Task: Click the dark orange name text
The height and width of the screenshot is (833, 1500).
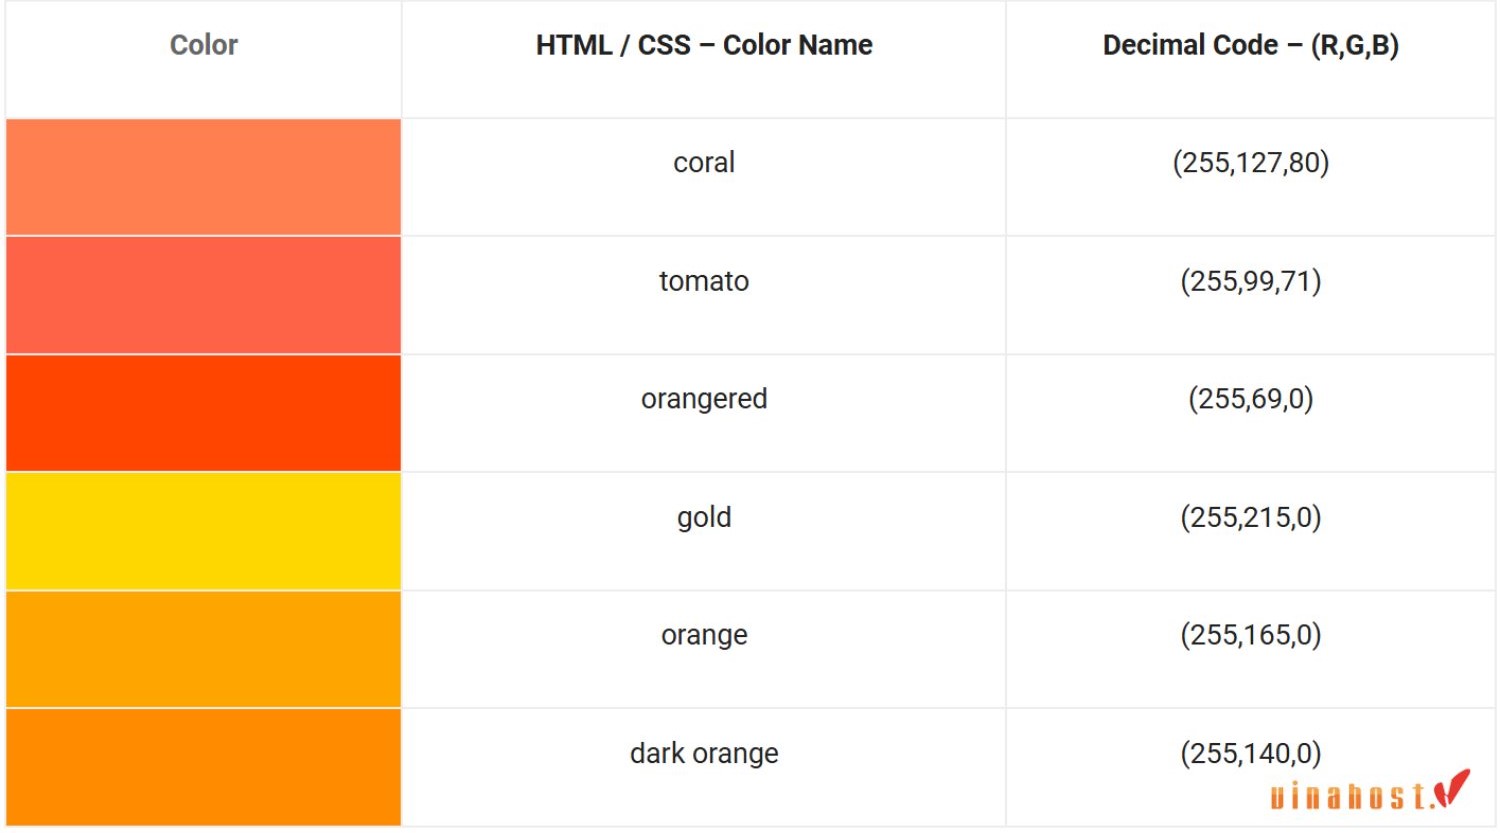Action: click(x=704, y=753)
